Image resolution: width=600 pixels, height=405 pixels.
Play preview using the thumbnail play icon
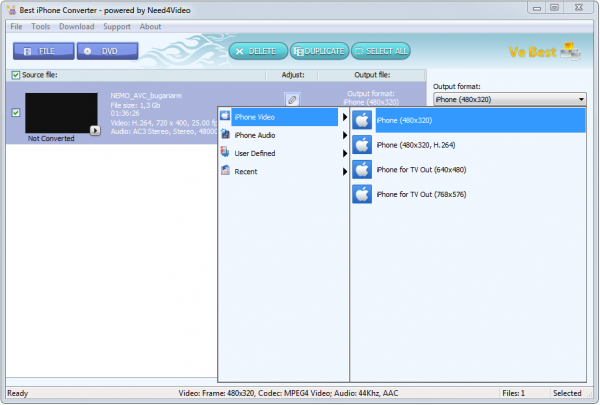coord(95,131)
